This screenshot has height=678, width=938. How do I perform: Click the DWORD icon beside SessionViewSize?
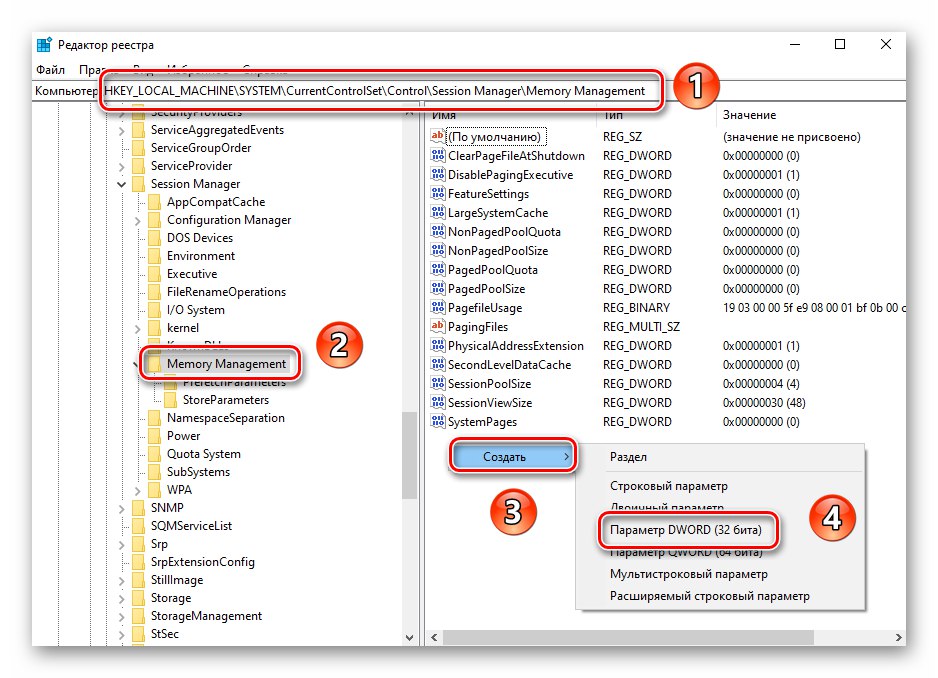pos(437,402)
